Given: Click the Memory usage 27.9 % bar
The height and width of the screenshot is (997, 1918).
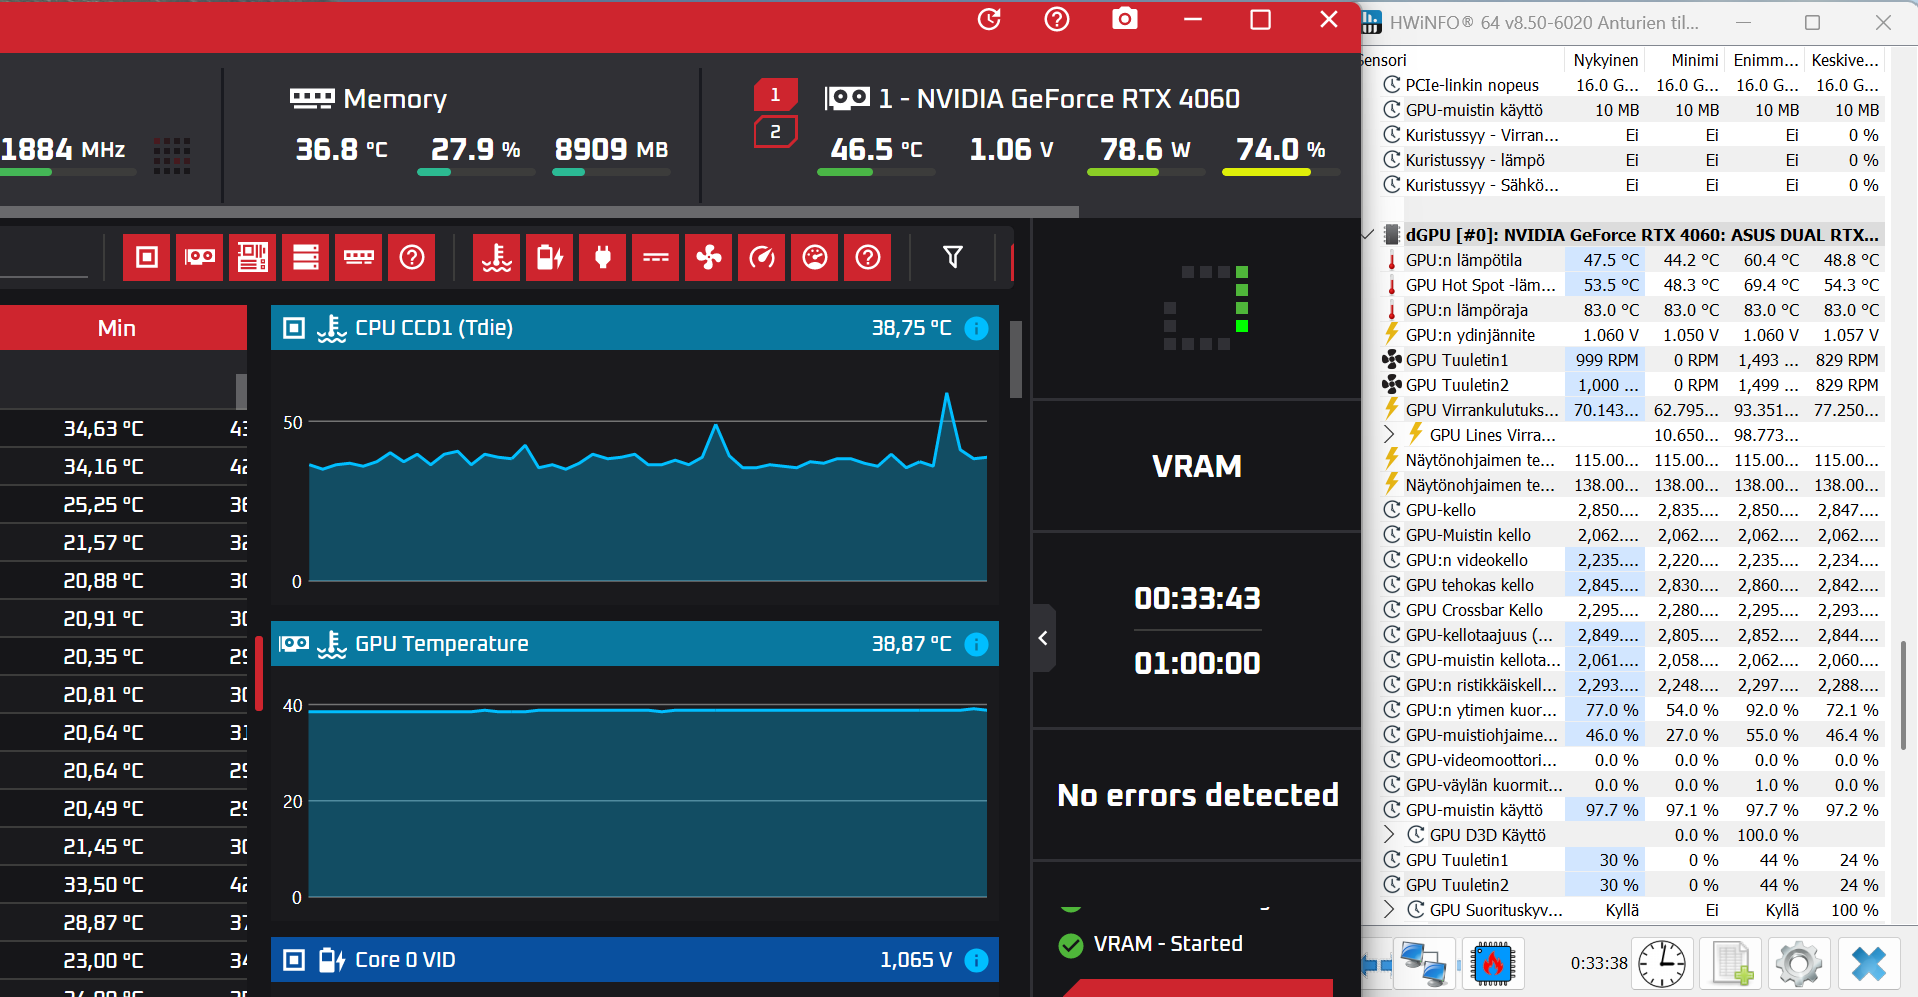Looking at the screenshot, I should (476, 172).
